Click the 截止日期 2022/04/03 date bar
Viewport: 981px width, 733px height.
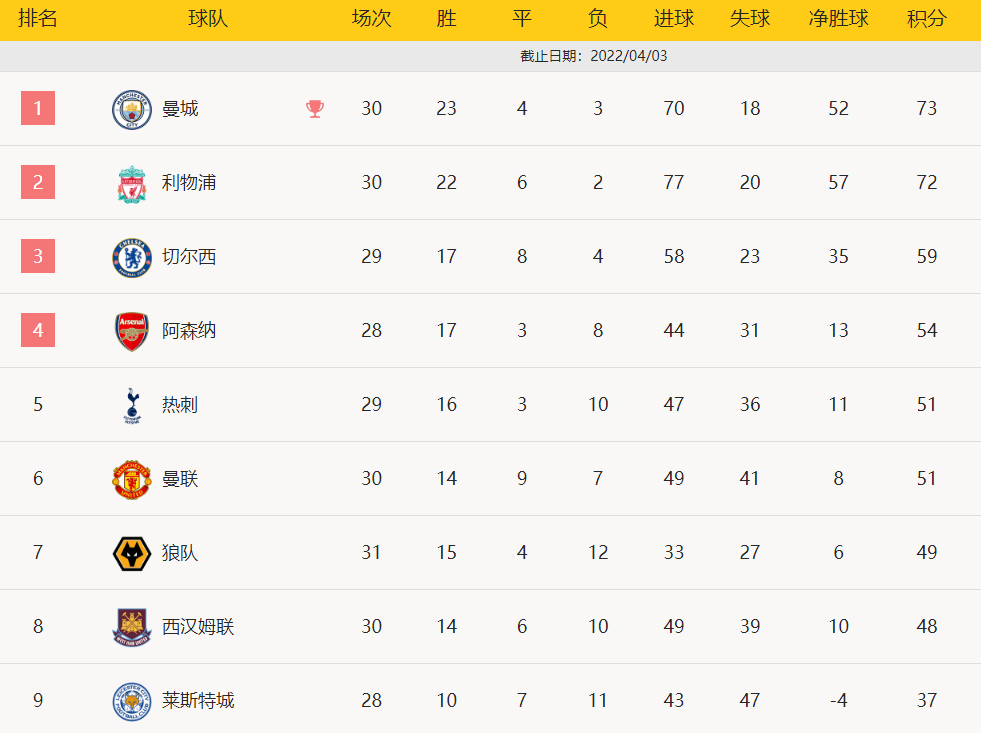tap(594, 56)
